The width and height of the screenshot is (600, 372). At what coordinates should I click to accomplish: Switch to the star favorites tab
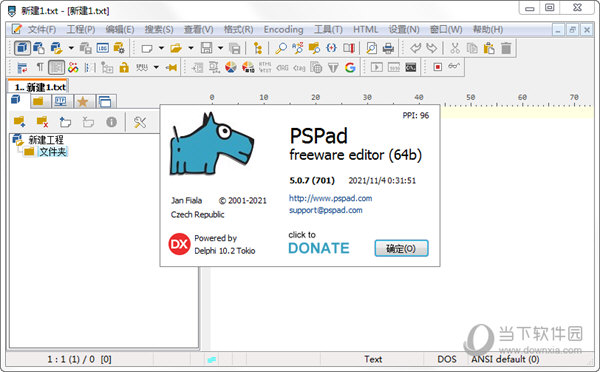pyautogui.click(x=83, y=101)
